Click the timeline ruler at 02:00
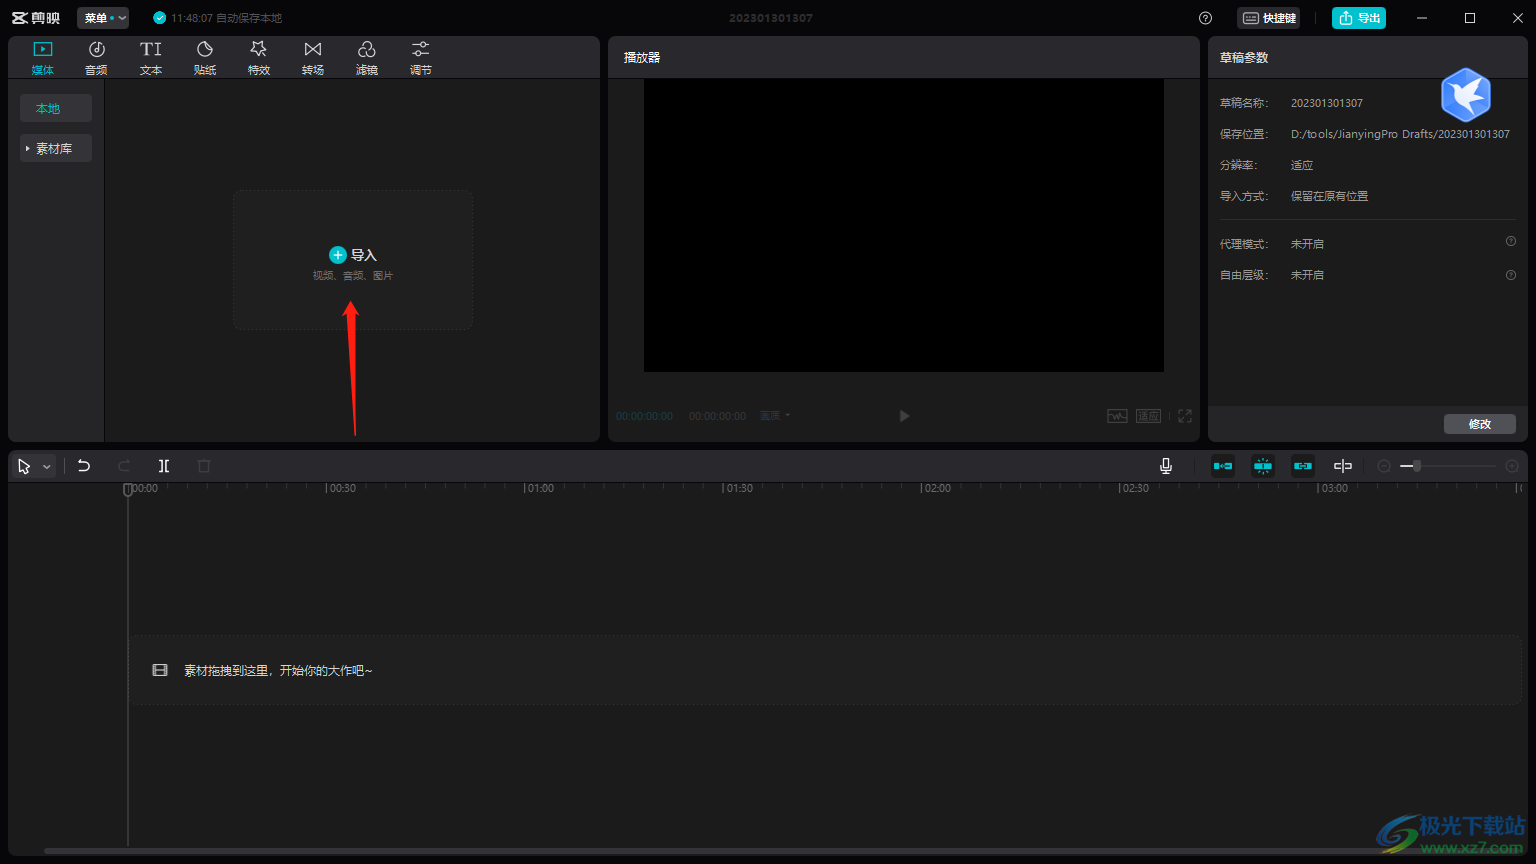Screen dimensions: 1536x864 tap(937, 488)
